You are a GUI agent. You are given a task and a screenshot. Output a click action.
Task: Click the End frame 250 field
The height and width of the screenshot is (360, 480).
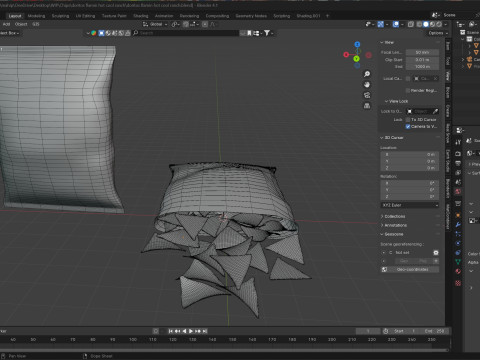tap(434, 331)
